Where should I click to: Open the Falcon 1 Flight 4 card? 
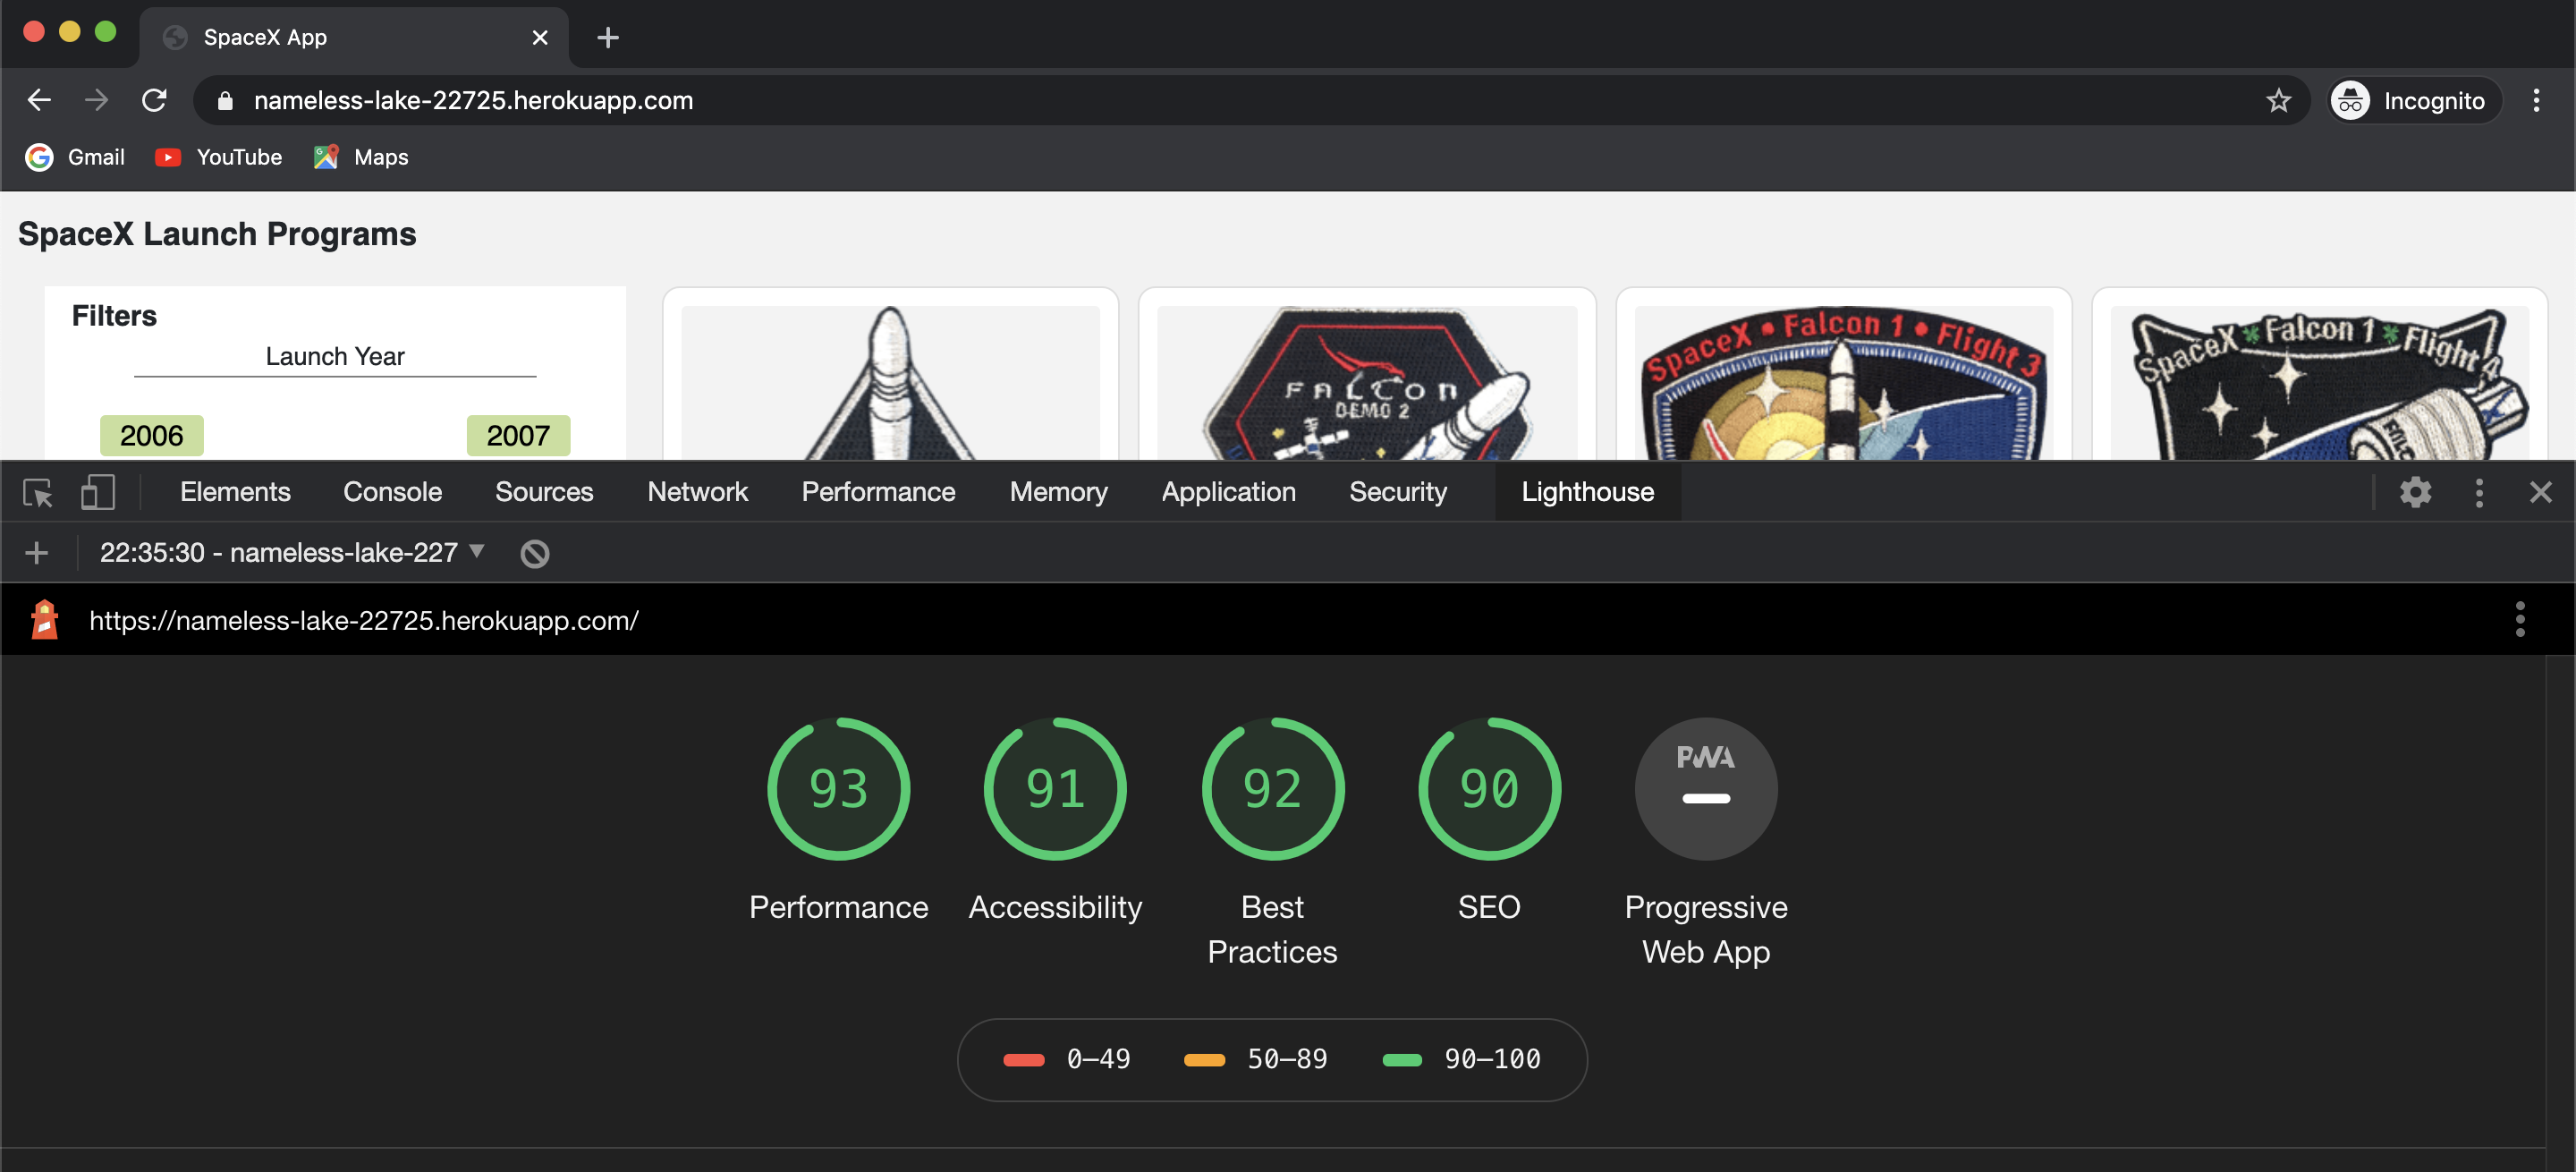tap(2319, 375)
